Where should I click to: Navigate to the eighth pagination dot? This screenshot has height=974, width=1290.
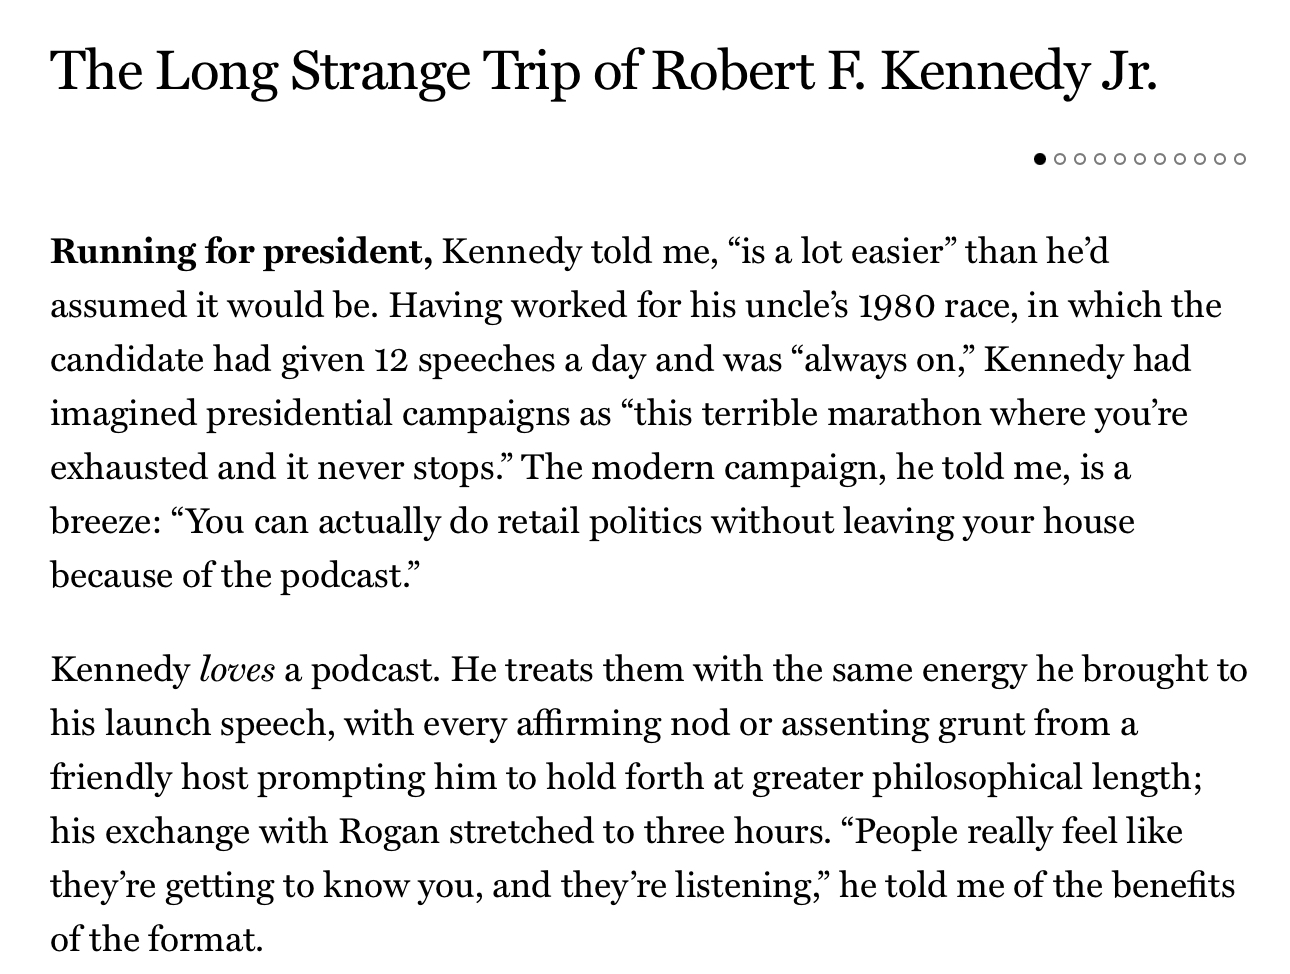pos(1180,158)
